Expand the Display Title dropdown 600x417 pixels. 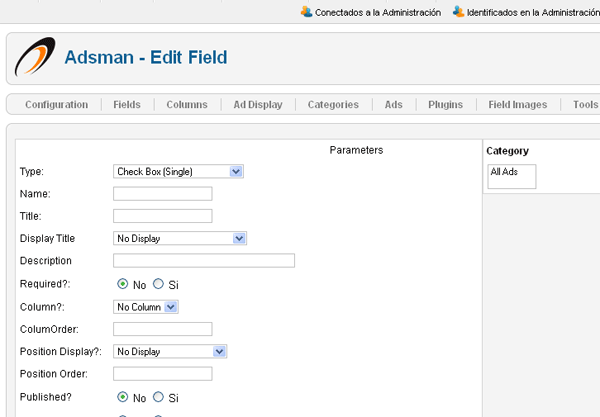pyautogui.click(x=180, y=238)
